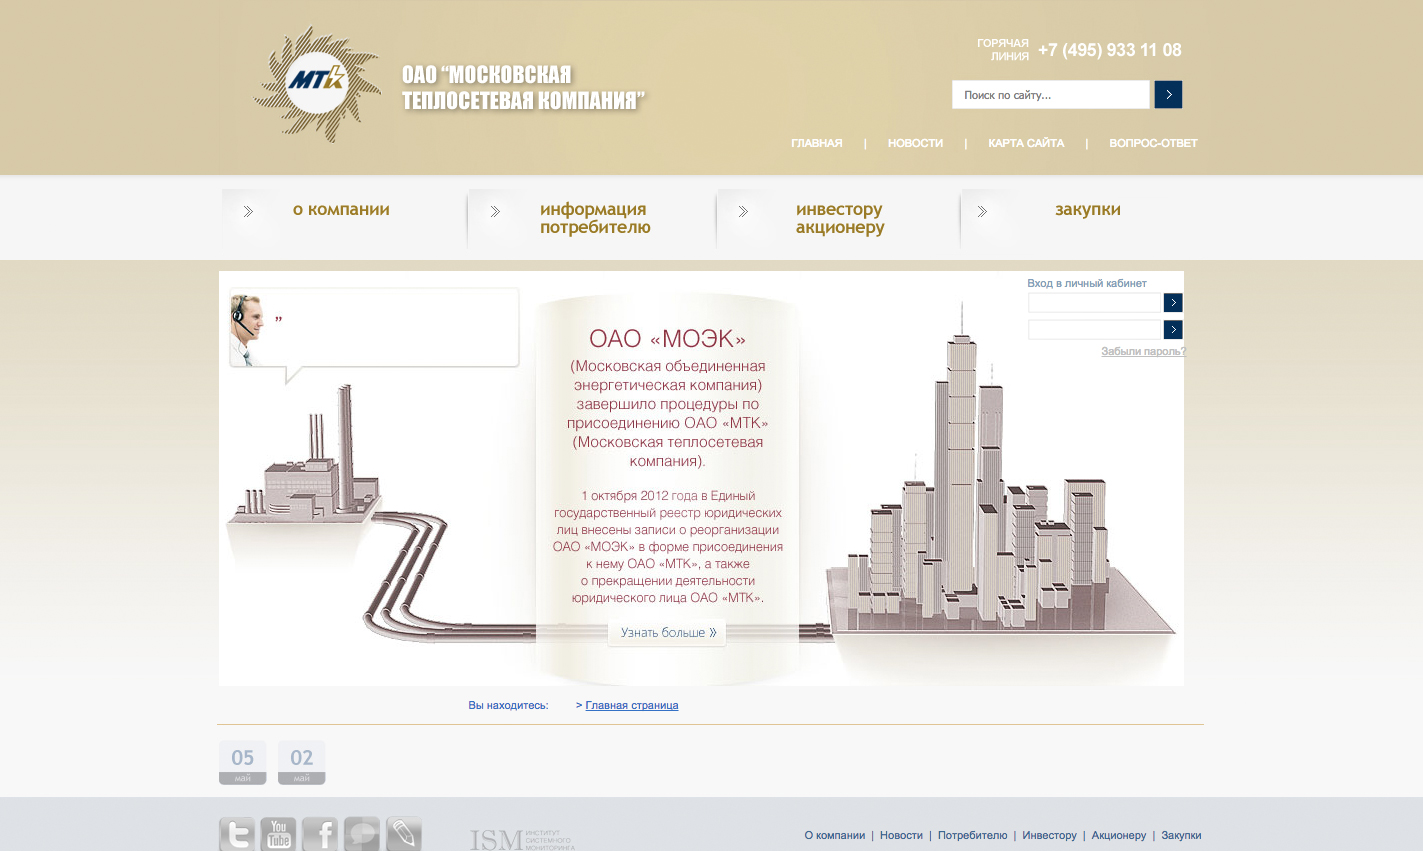Viewport: 1423px width, 851px height.
Task: Click chevron icon beside 'закупки'
Action: coord(982,211)
